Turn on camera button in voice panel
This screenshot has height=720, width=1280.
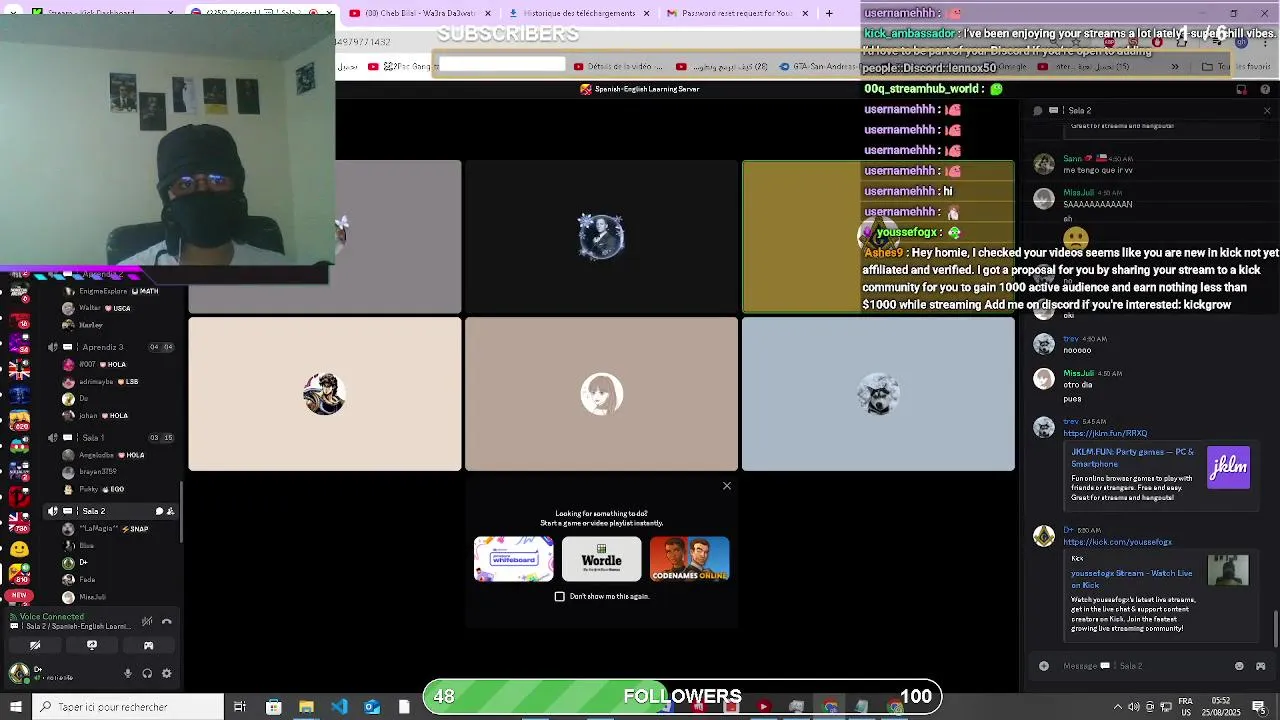click(35, 646)
